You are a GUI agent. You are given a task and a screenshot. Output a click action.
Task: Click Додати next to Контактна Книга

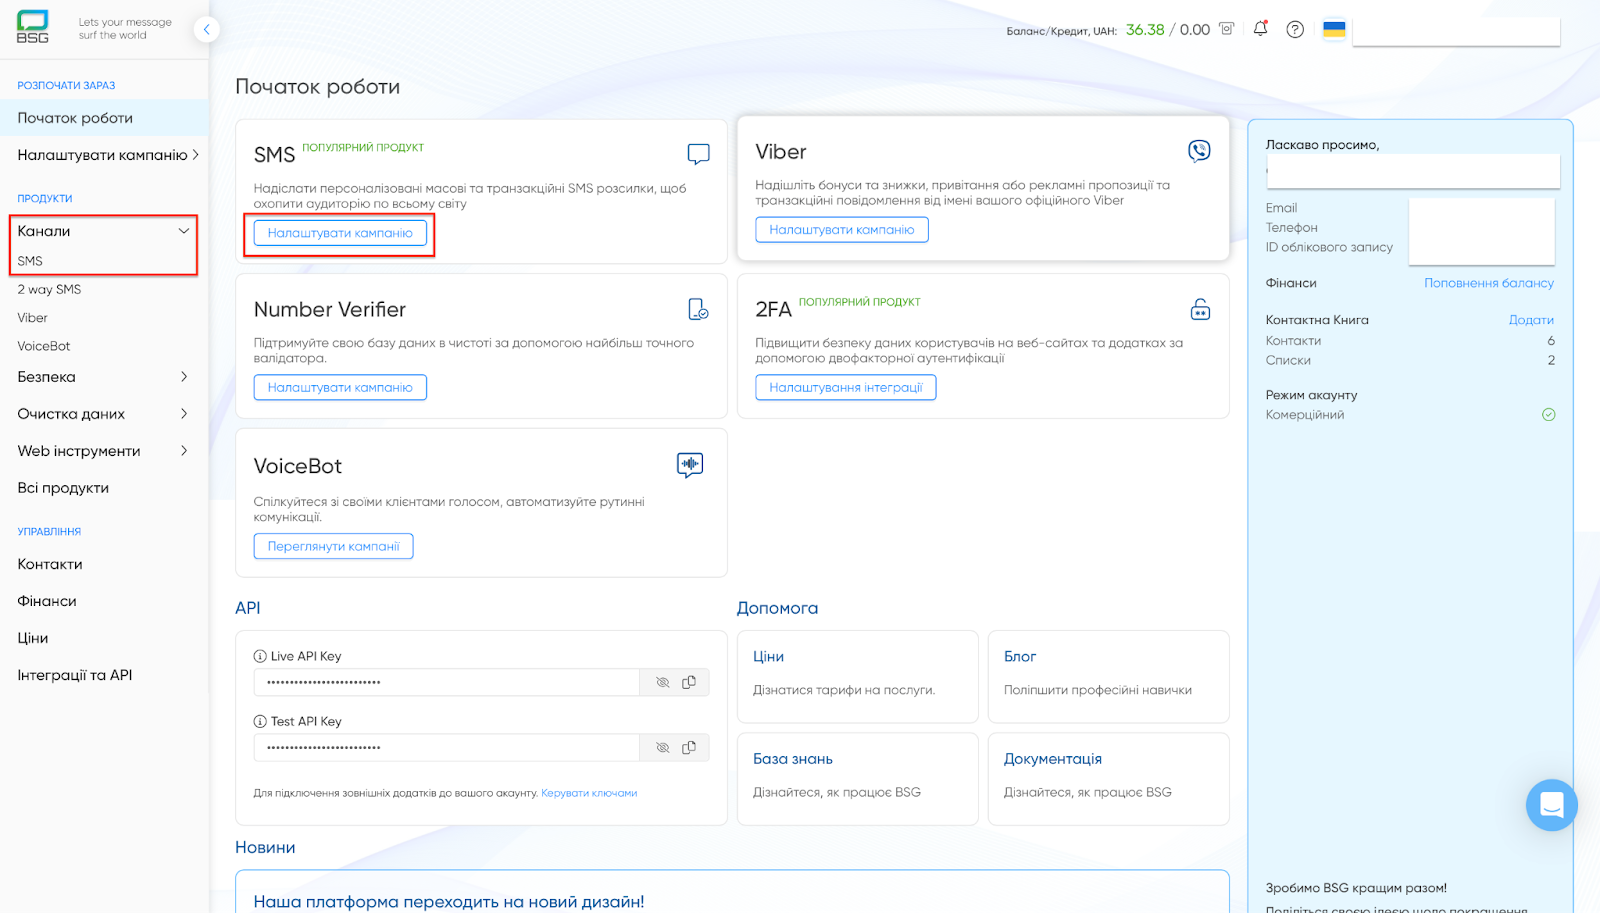[1531, 320]
